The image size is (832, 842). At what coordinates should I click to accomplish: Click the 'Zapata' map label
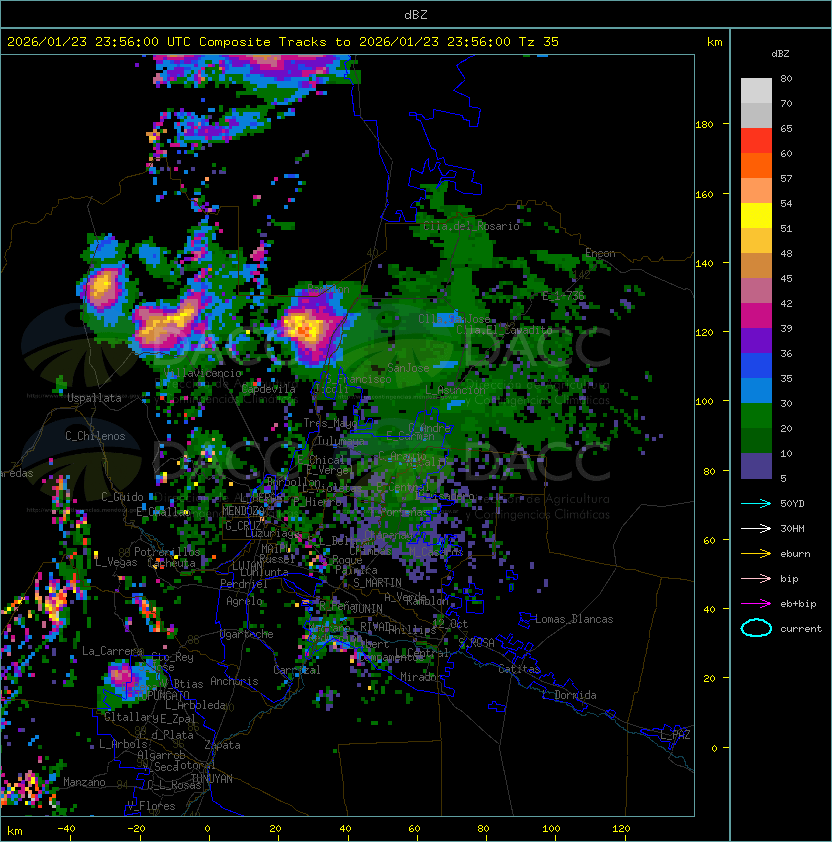(x=222, y=745)
